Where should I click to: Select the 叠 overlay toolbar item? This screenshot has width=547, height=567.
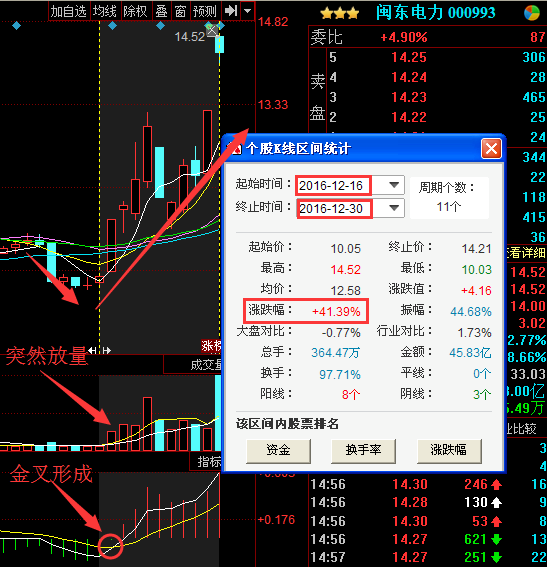[161, 11]
